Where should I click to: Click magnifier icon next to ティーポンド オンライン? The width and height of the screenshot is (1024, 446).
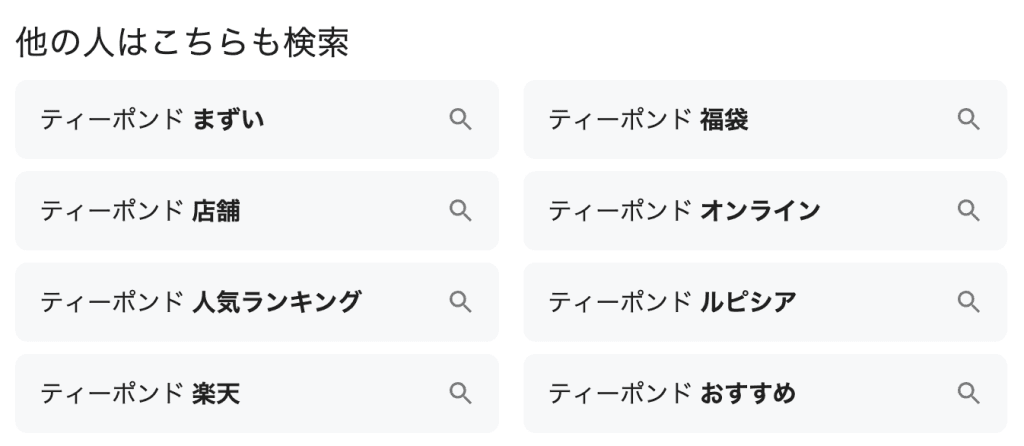click(968, 211)
